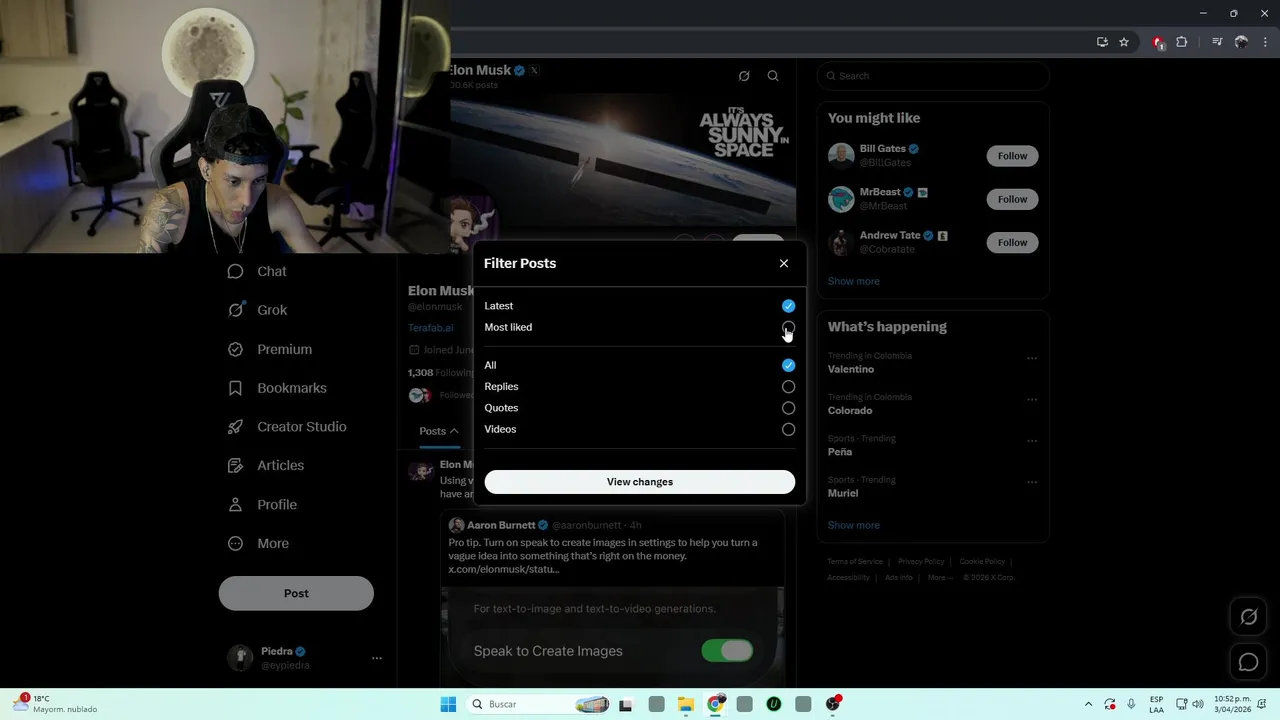Toggle Speak to Create Images switch
The image size is (1280, 720).
click(x=727, y=651)
